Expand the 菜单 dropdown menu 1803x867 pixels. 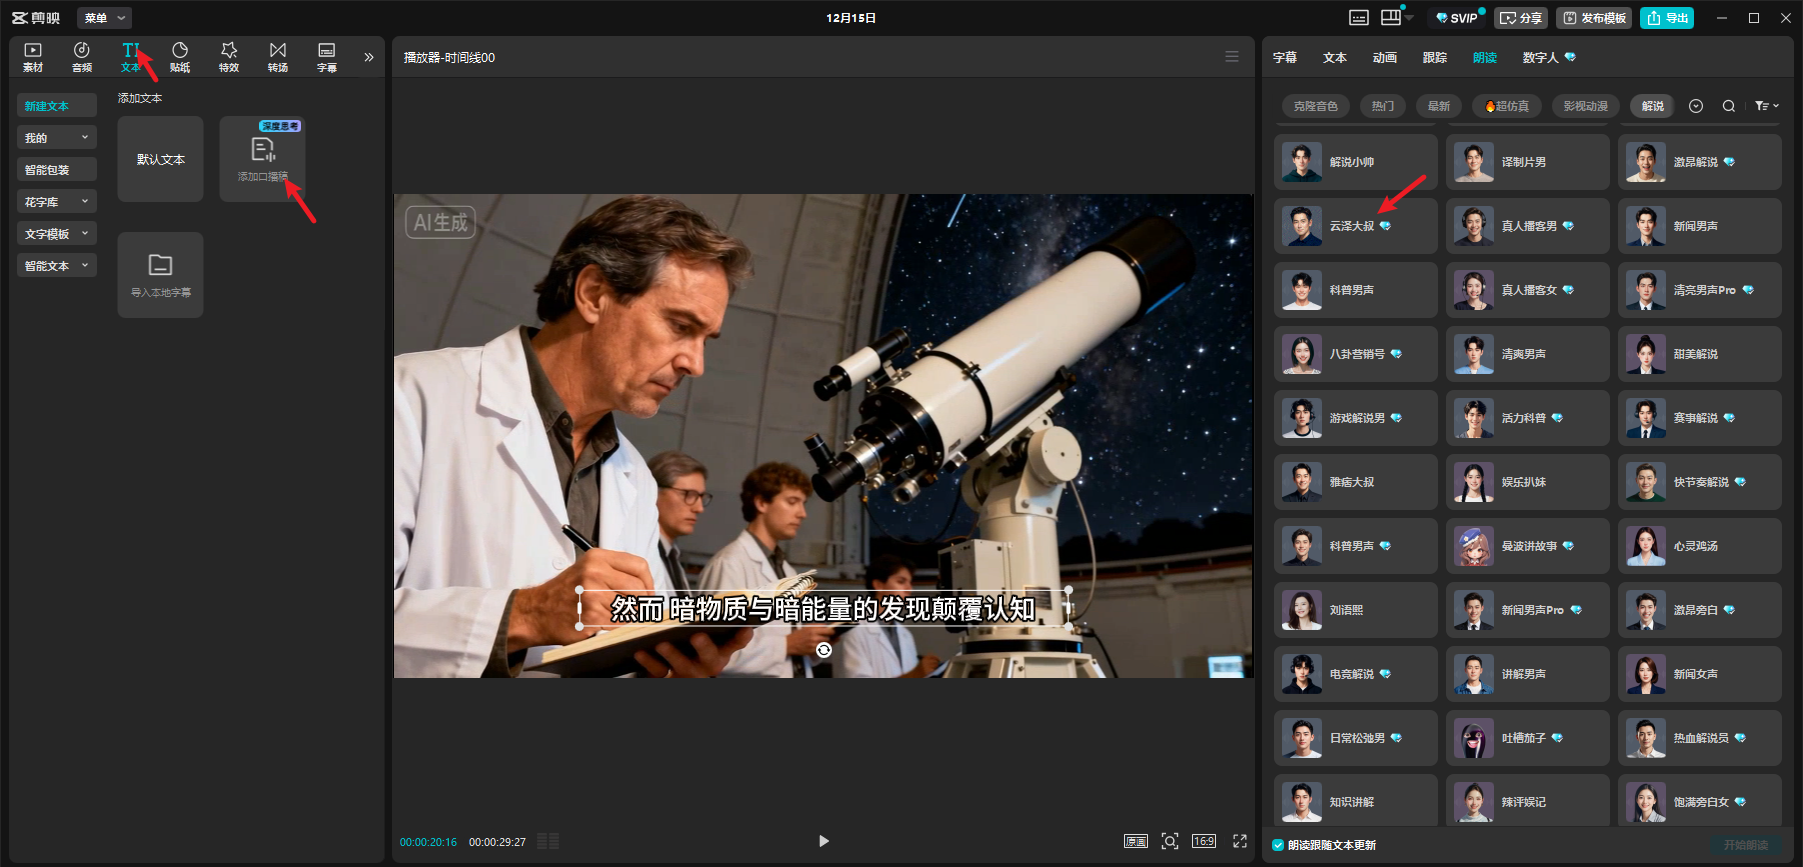coord(104,18)
